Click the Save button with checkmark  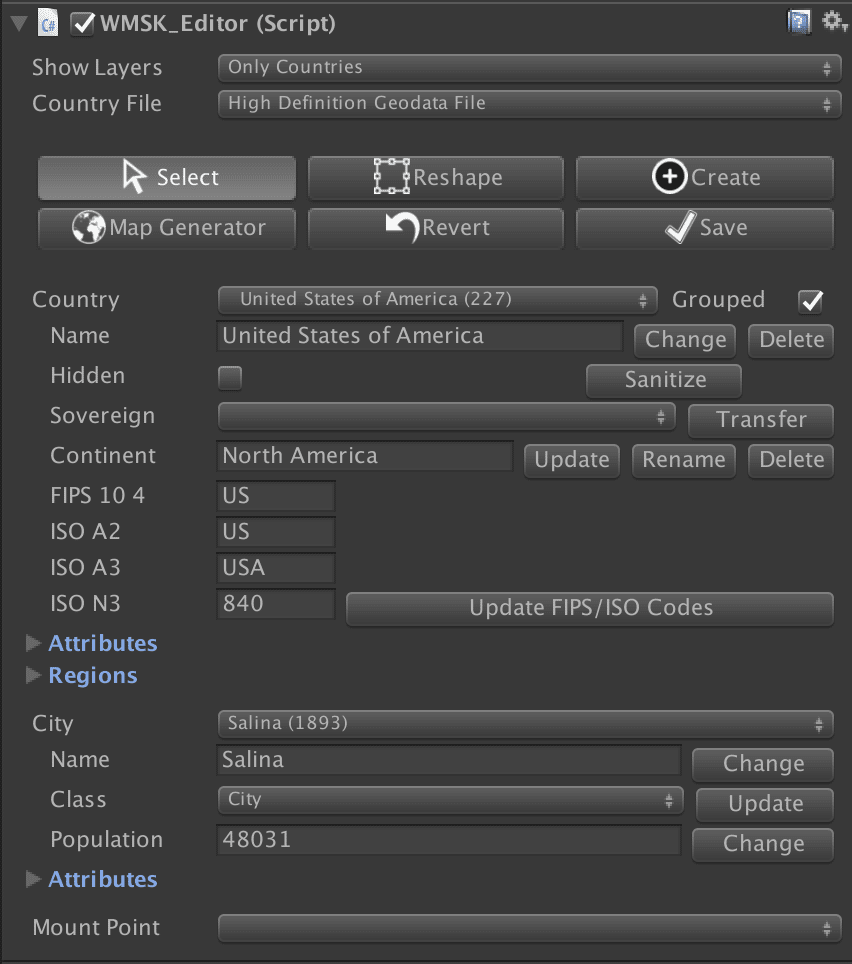704,228
